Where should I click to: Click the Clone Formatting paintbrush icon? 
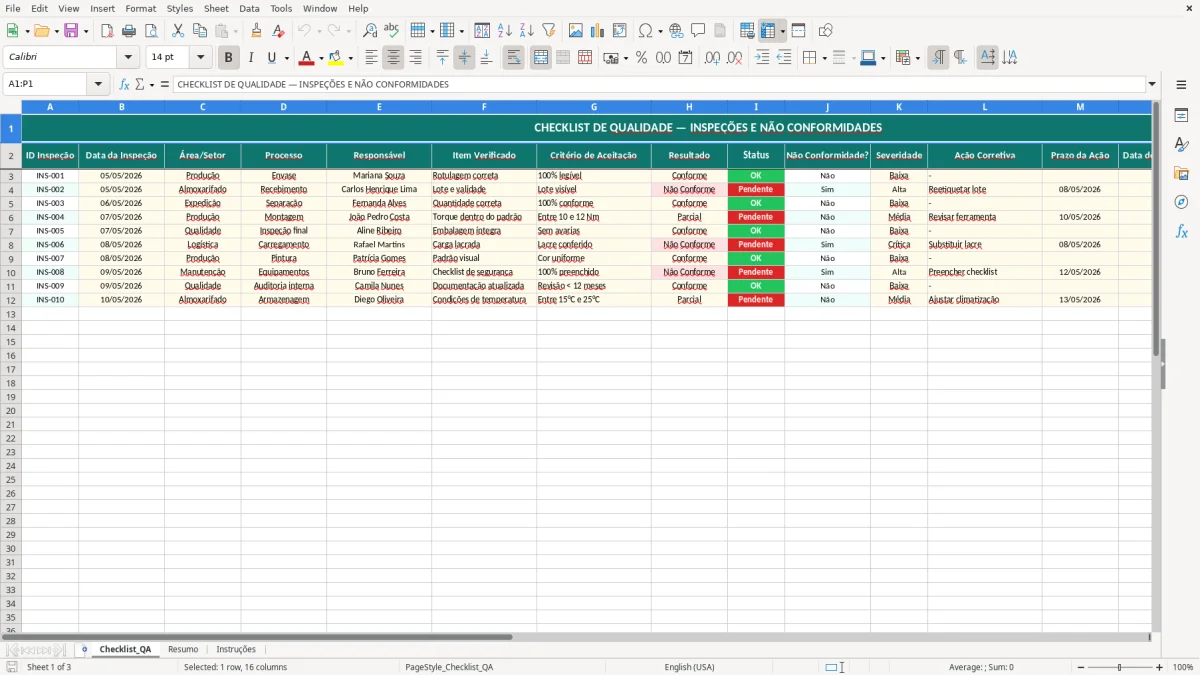point(256,31)
